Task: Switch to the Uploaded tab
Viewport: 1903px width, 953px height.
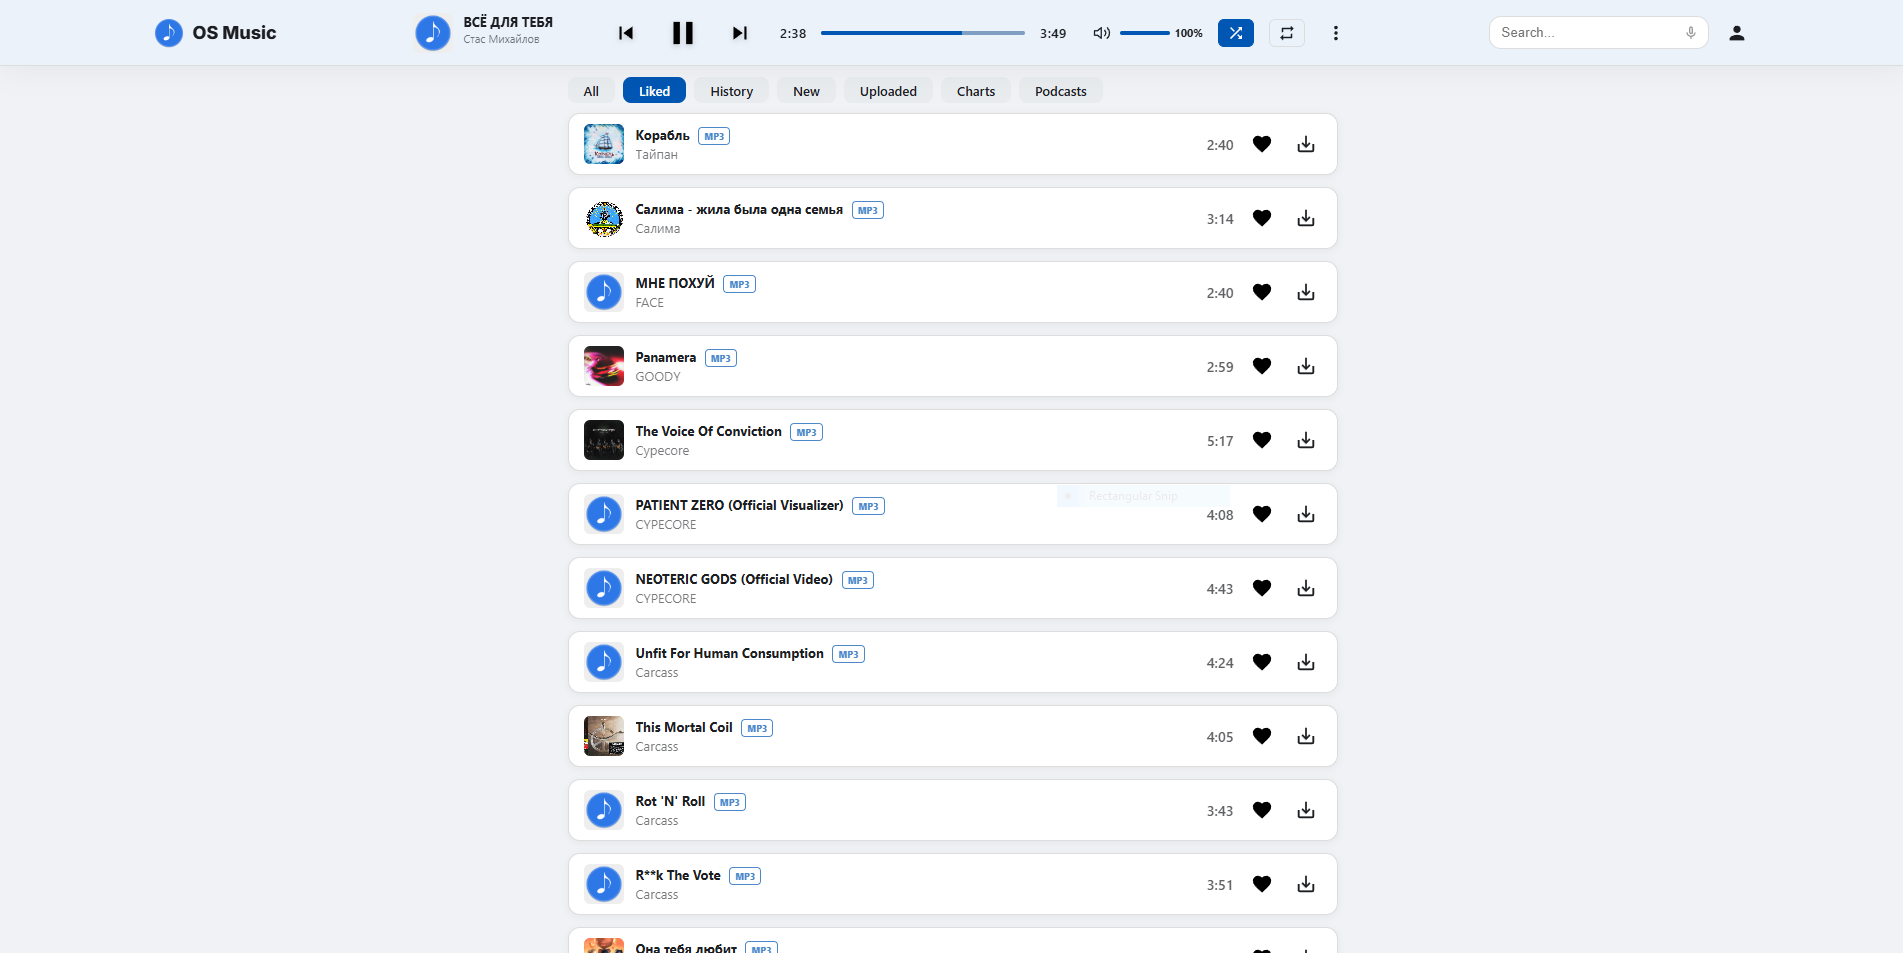Action: (x=888, y=91)
